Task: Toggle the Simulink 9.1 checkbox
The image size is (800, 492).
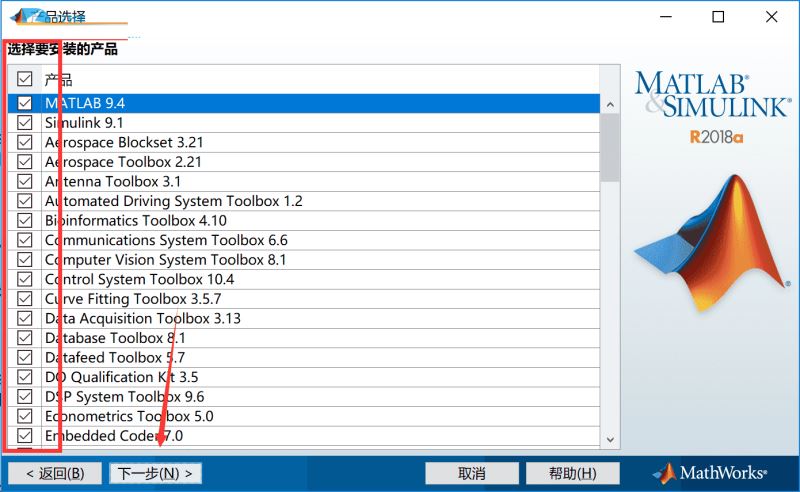Action: click(24, 122)
